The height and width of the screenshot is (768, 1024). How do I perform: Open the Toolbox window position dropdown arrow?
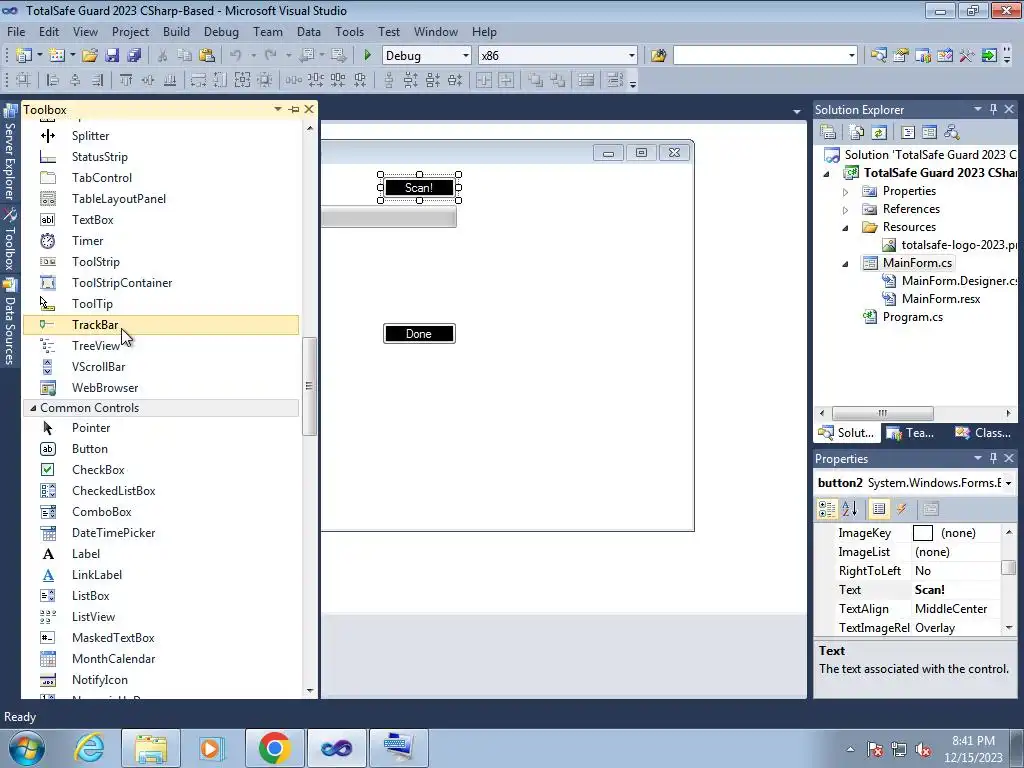278,109
